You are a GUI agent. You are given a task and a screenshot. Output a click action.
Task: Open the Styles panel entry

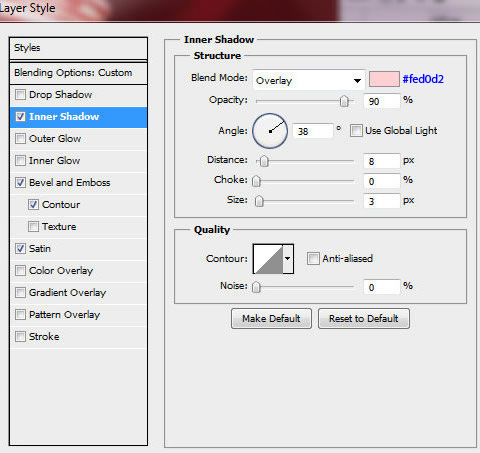tap(79, 48)
